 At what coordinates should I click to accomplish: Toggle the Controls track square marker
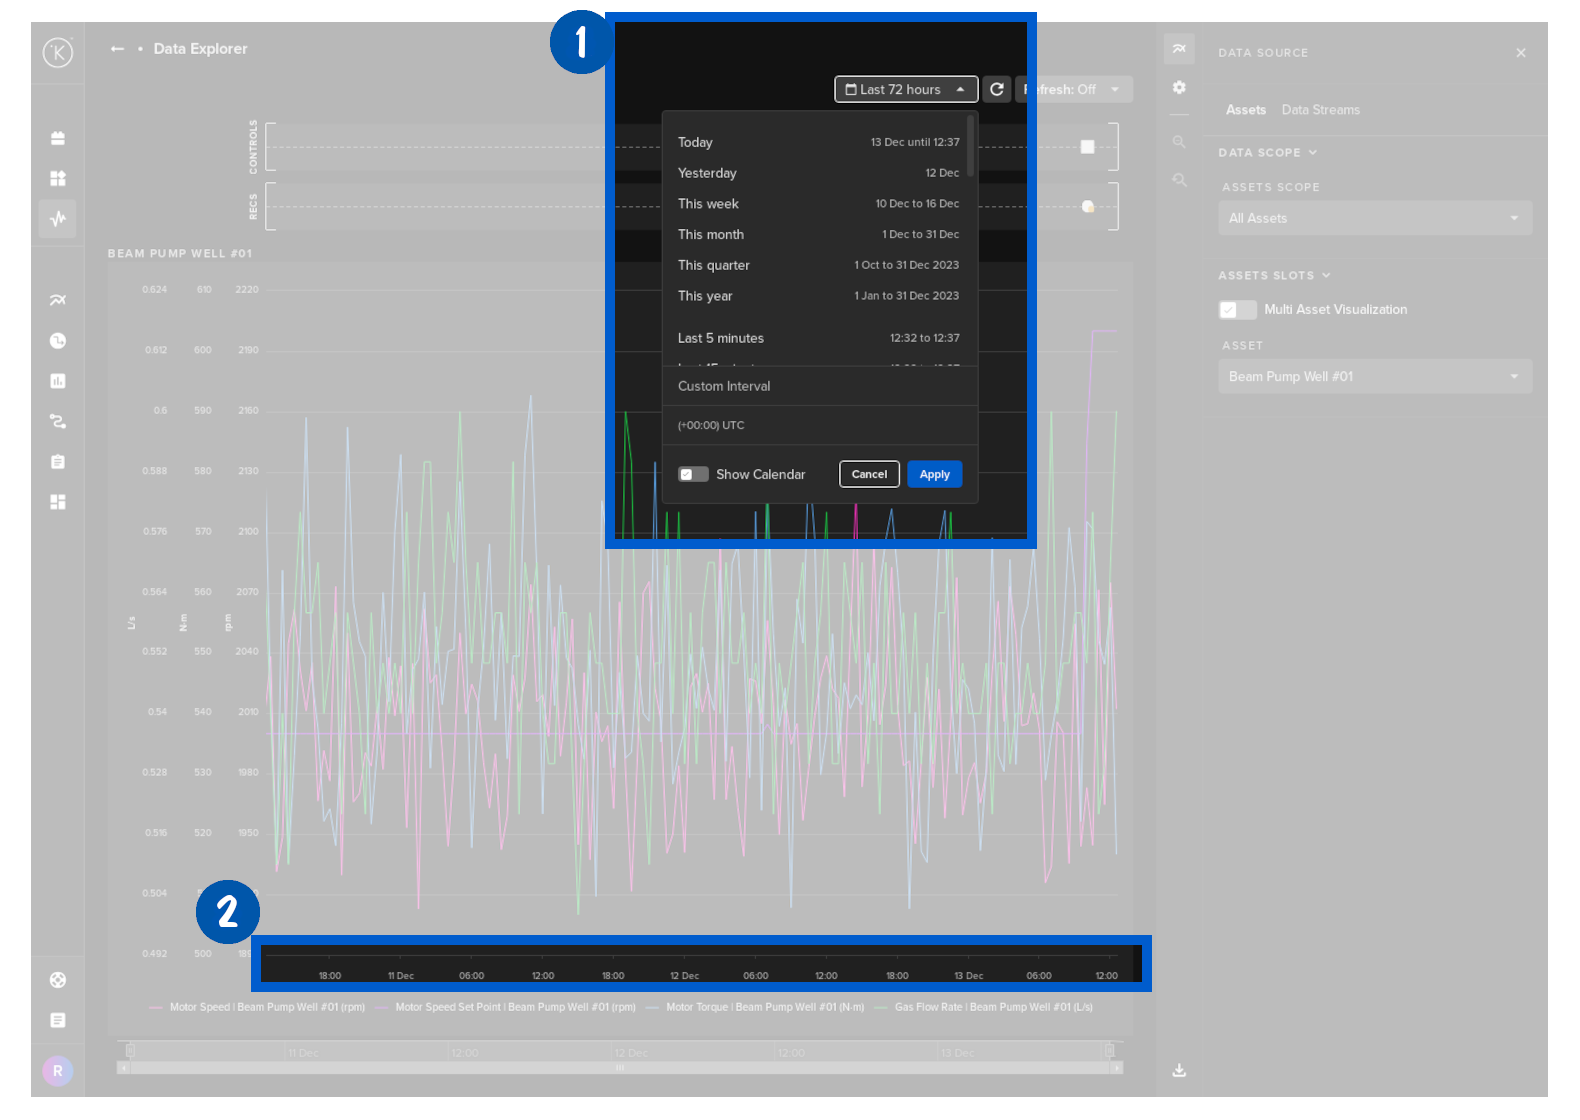[1087, 147]
